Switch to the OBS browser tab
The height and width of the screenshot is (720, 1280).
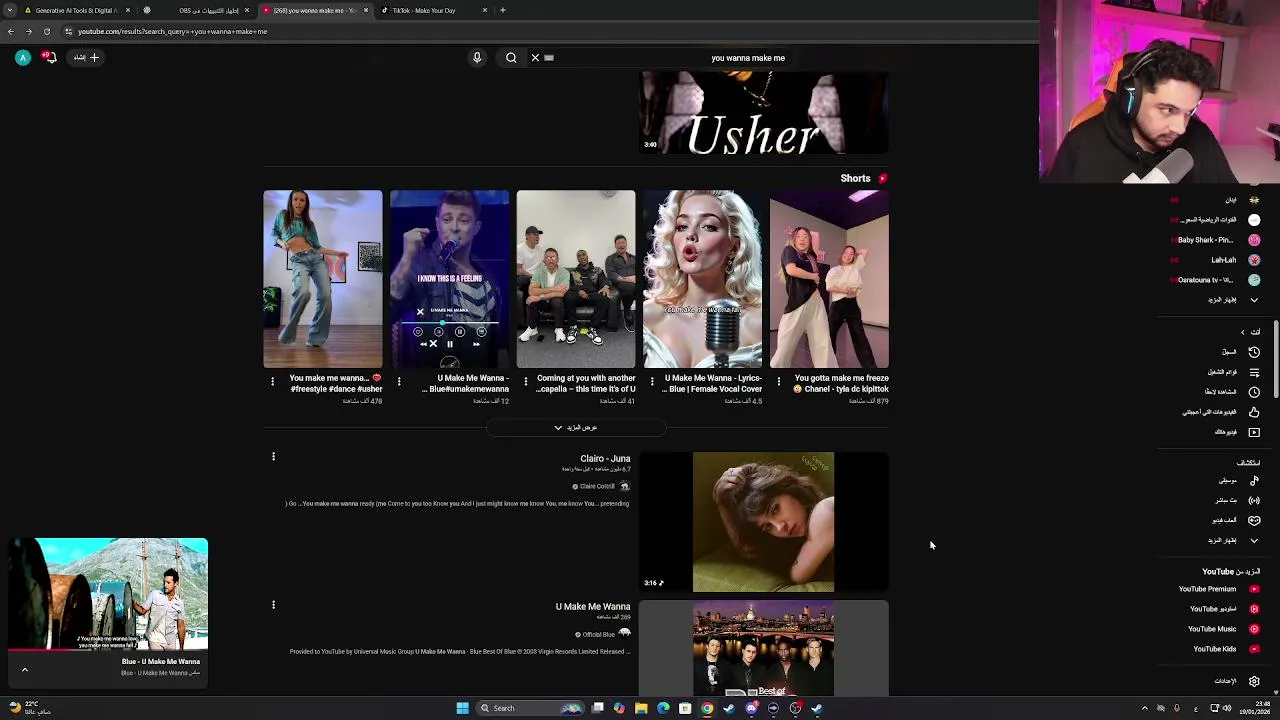pyautogui.click(x=200, y=10)
